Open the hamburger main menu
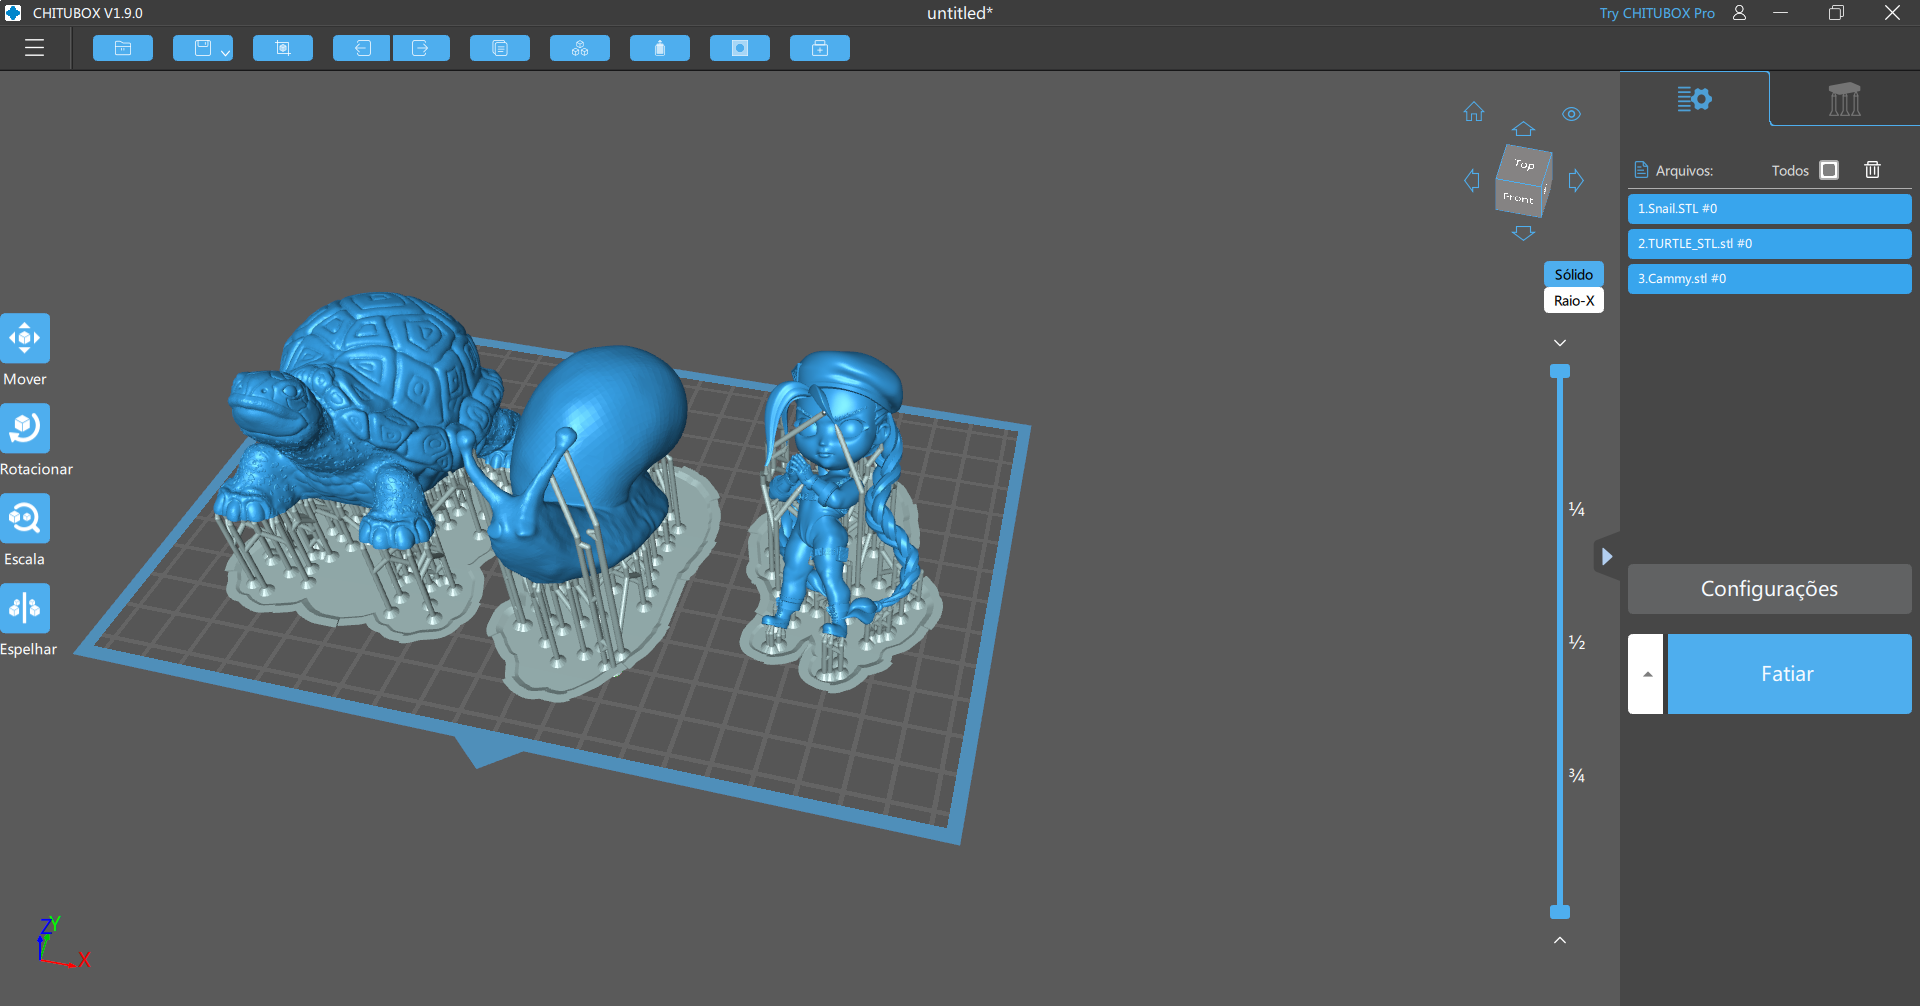Screen dimensions: 1920x1006 coord(35,48)
